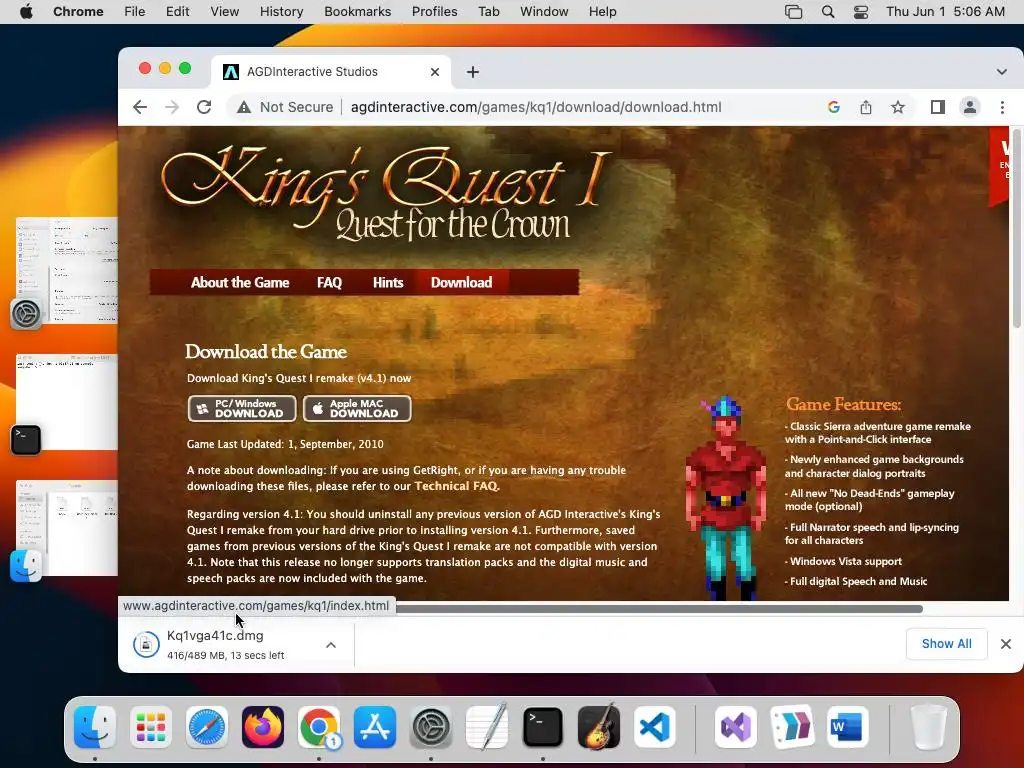Open the Chrome profile avatar
This screenshot has height=768, width=1024.
click(x=970, y=107)
